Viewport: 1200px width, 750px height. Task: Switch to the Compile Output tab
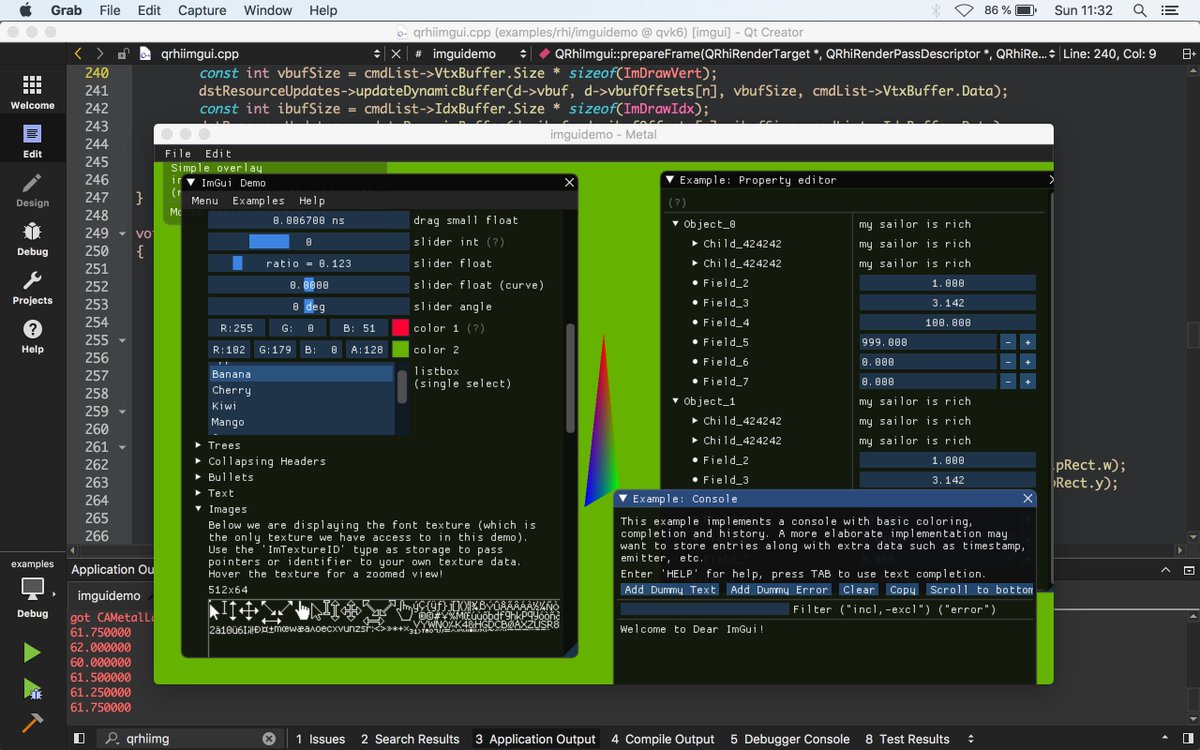(x=662, y=739)
